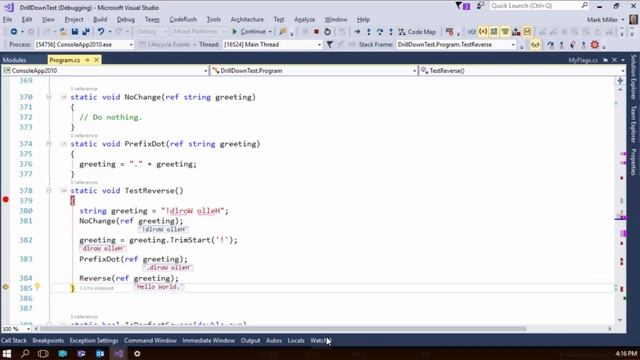The width and height of the screenshot is (640, 360).
Task: Click the Restart debugging icon
Action: point(327,31)
